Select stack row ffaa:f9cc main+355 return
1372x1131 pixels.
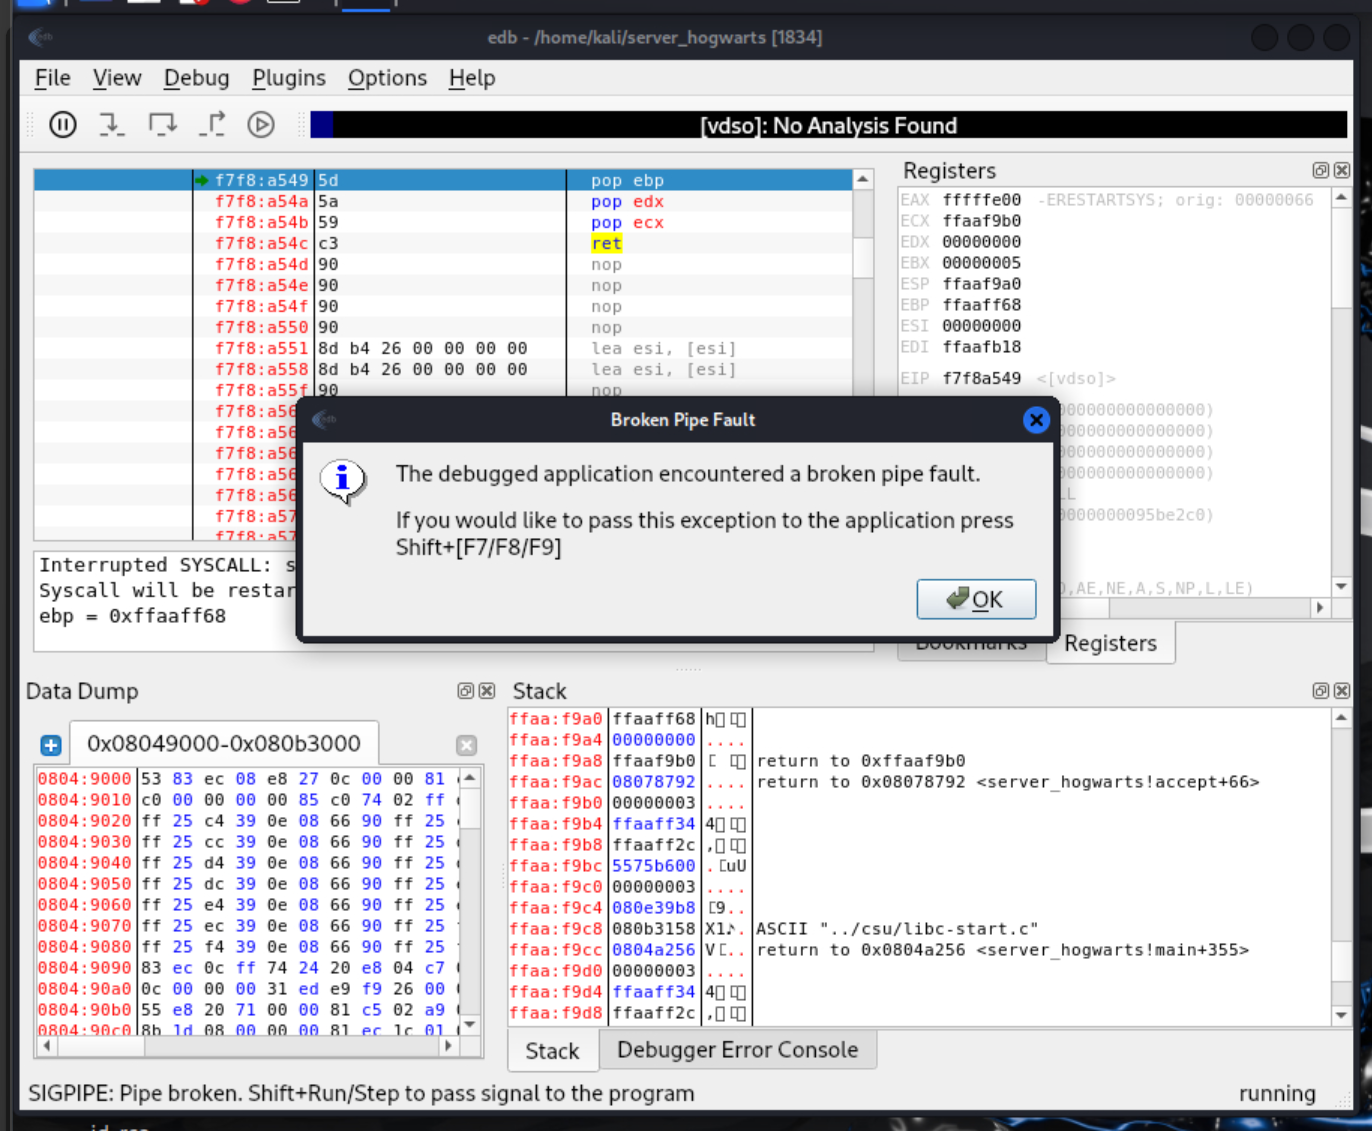click(x=920, y=950)
